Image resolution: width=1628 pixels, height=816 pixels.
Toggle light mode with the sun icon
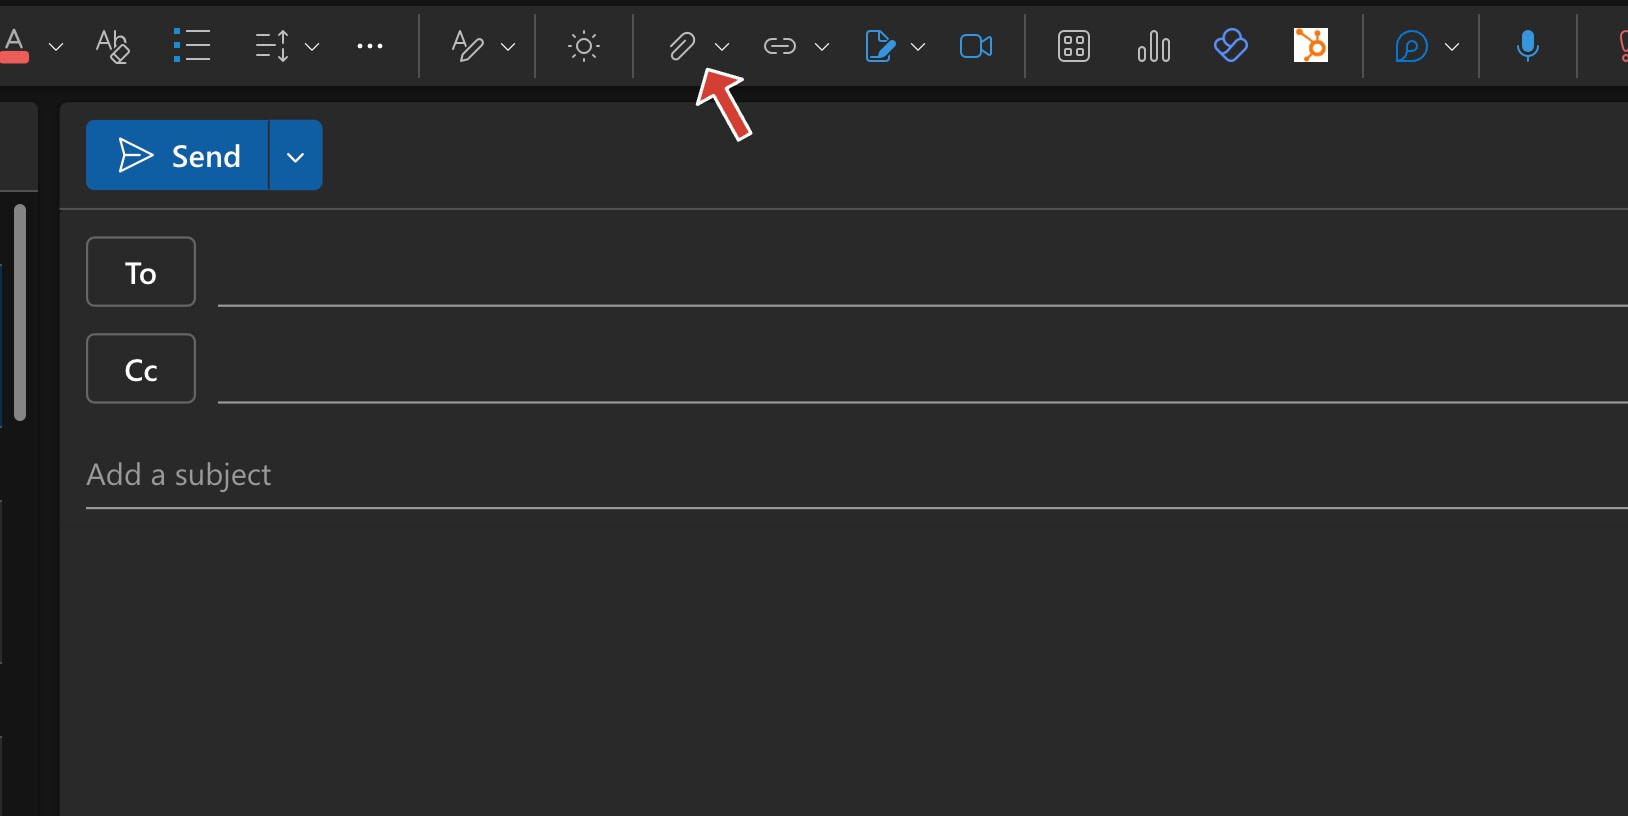tap(583, 45)
